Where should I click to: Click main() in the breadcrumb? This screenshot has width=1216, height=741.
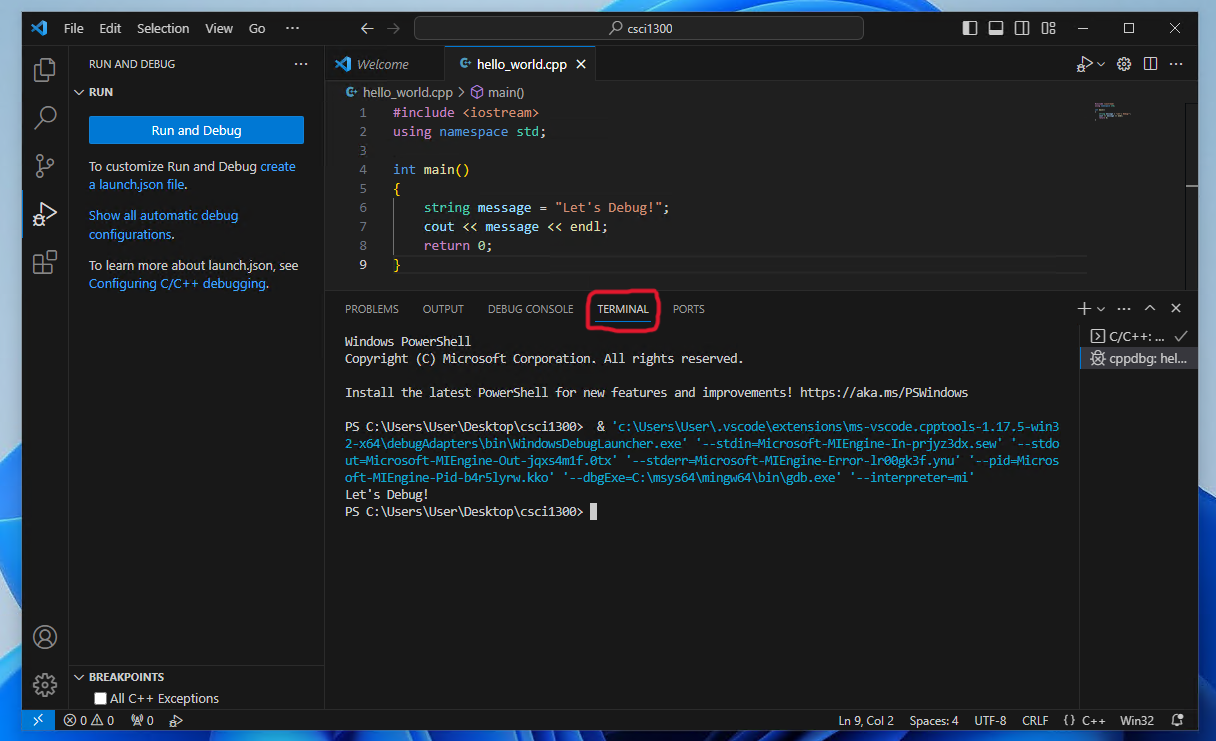pyautogui.click(x=497, y=92)
